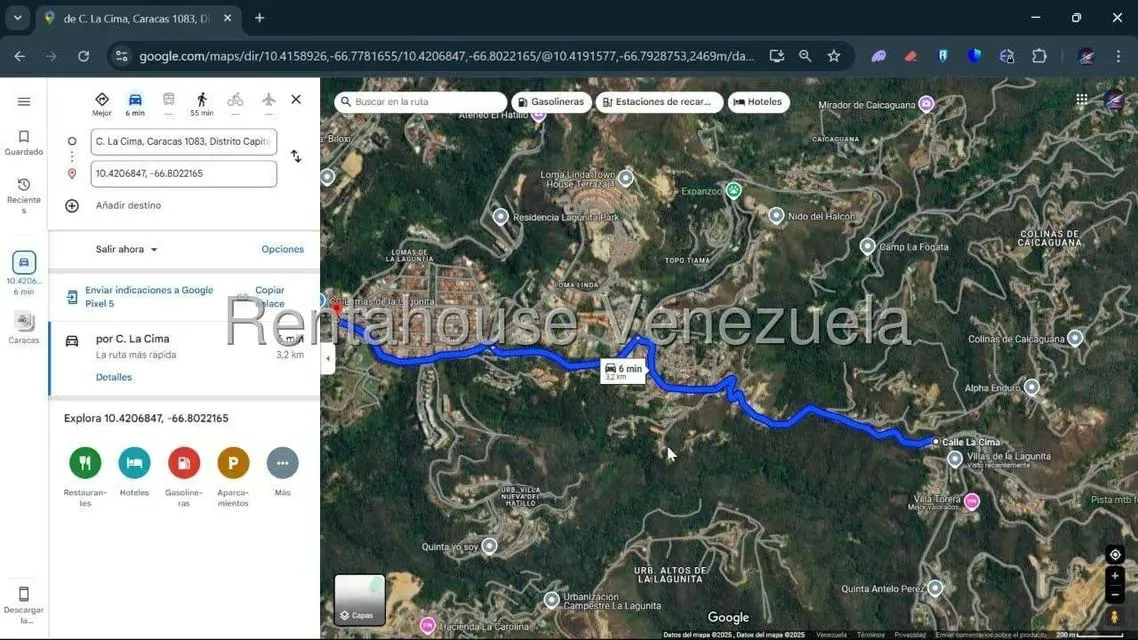This screenshot has width=1138, height=640.
Task: Select Mirador de Caicaguana marker
Action: 926,104
